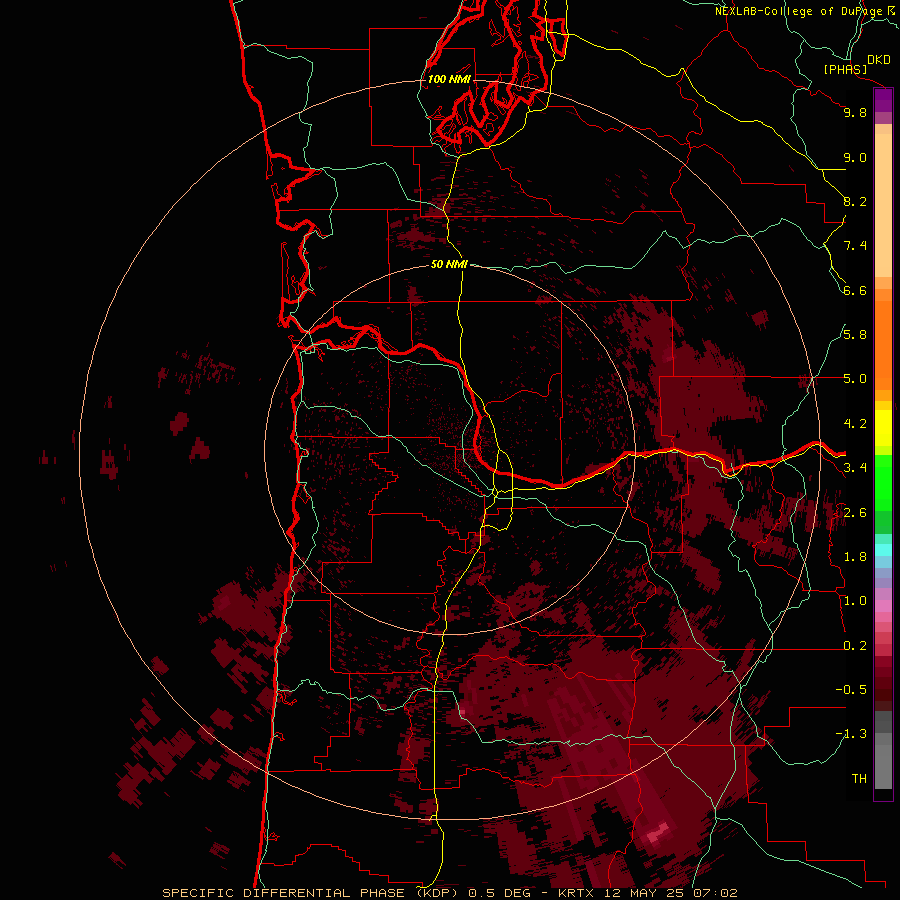The height and width of the screenshot is (900, 900).
Task: Pick the pink section near the 1.0 value
Action: point(883,606)
